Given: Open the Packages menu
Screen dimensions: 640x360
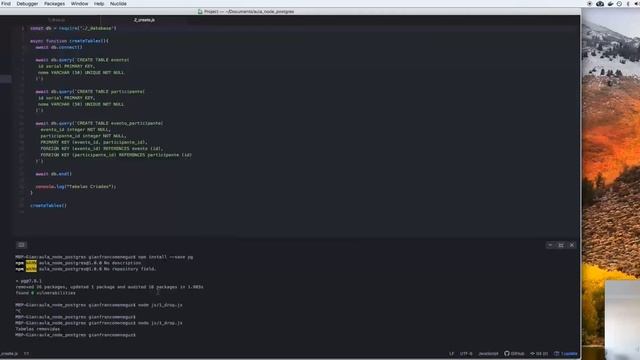Looking at the screenshot, I should tap(54, 4).
